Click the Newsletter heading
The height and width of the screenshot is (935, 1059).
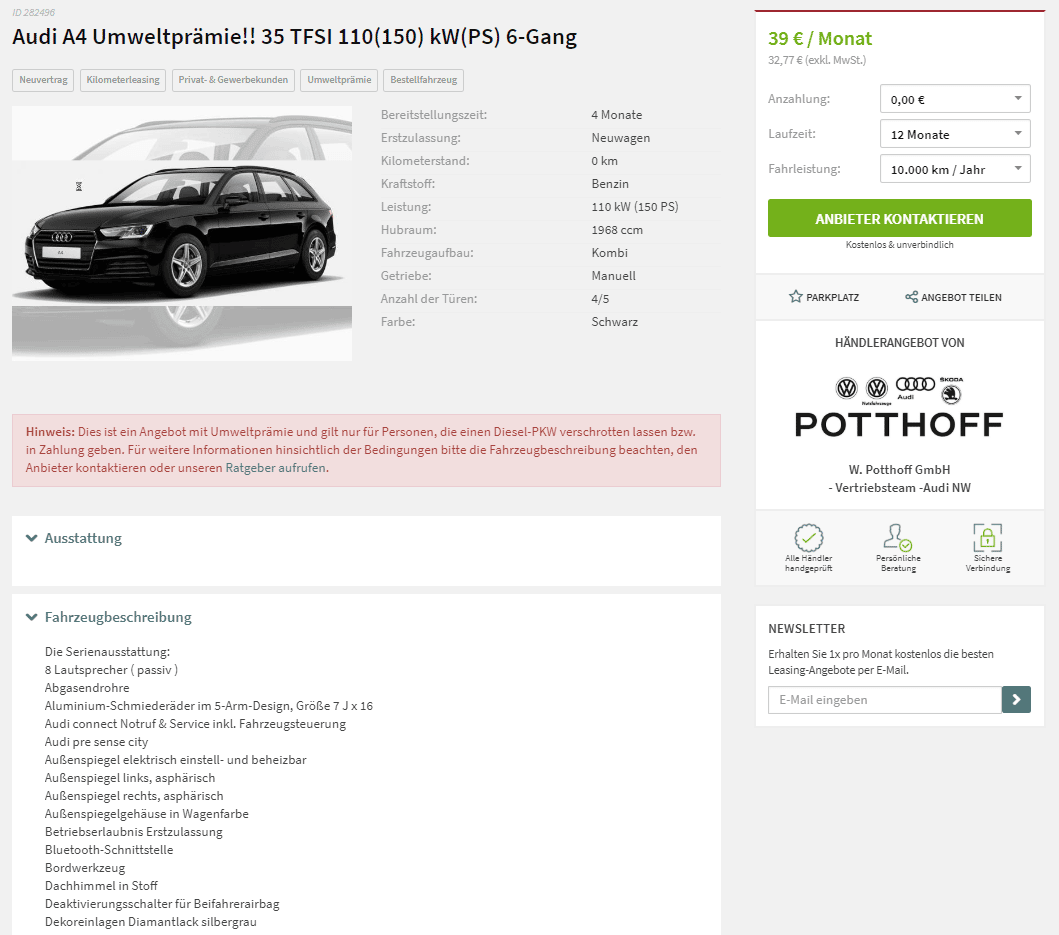(x=806, y=628)
